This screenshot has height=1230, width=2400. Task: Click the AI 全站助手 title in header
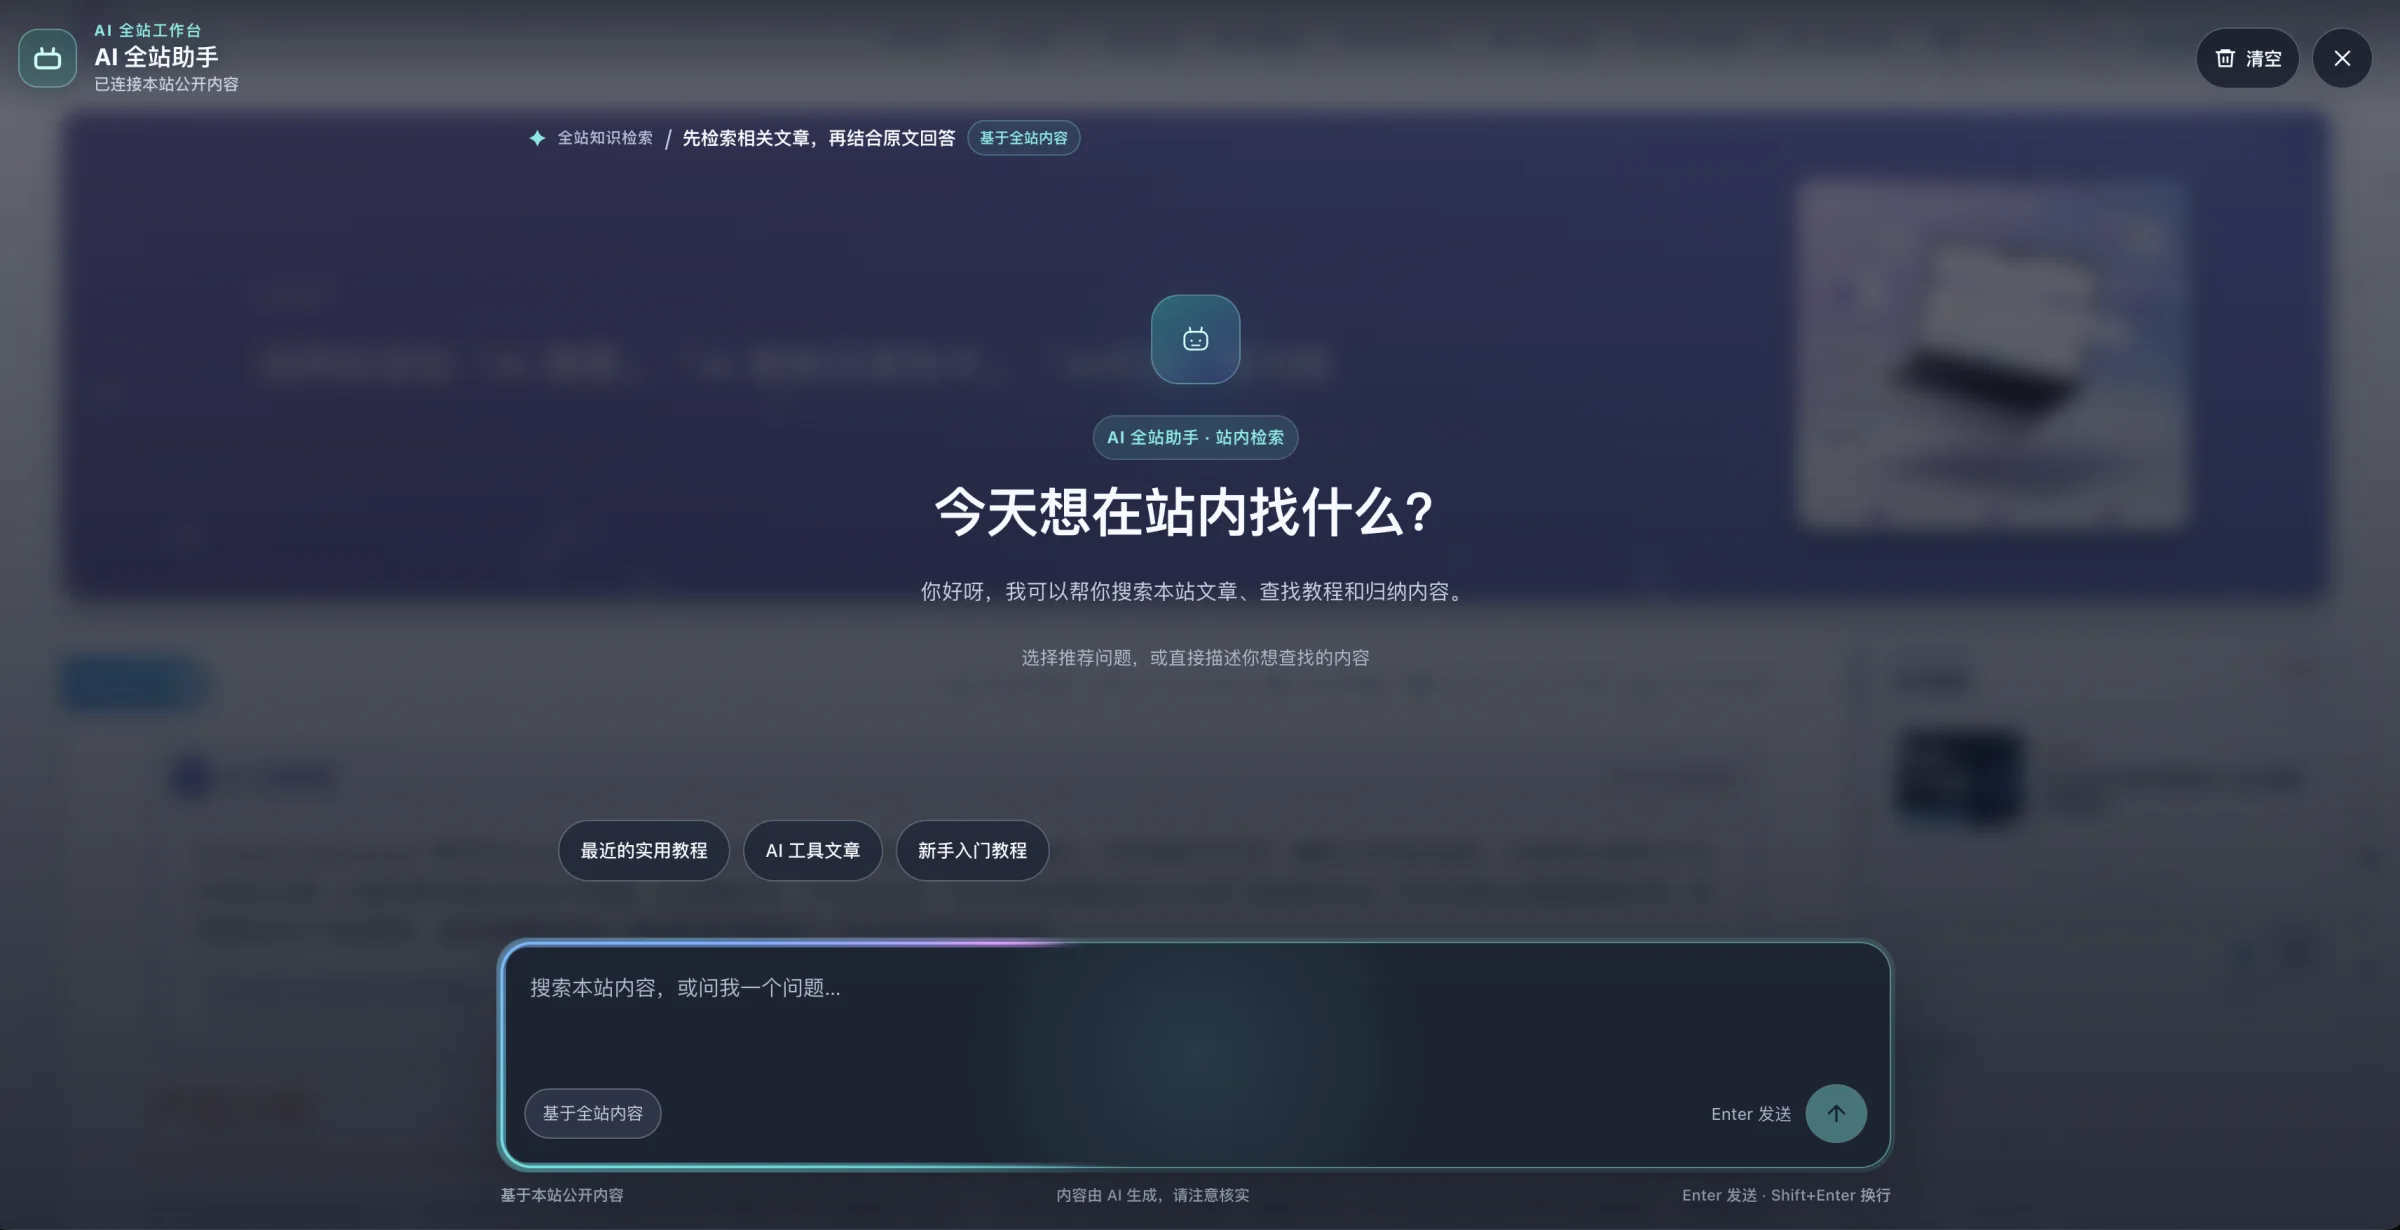pos(157,57)
